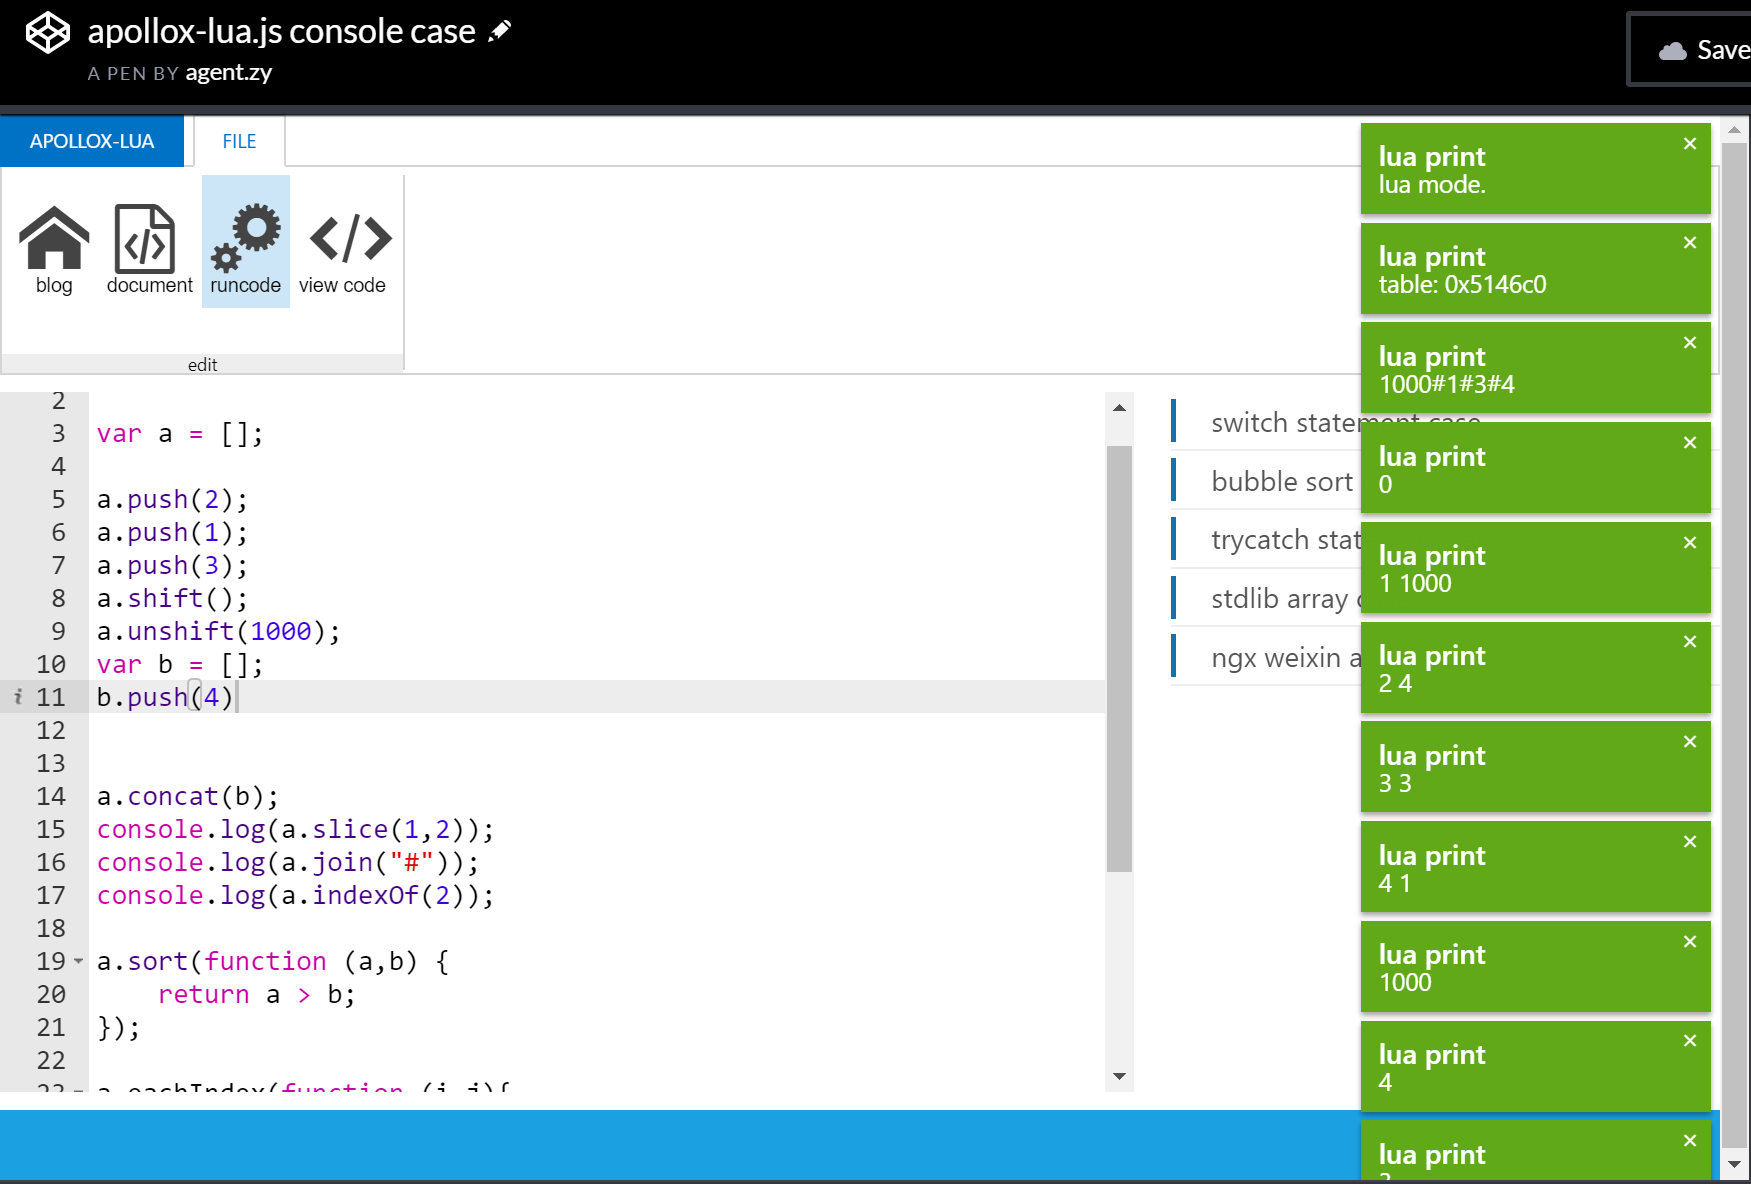
Task: Dismiss the 'lua print 1000' notification
Action: coord(1690,942)
